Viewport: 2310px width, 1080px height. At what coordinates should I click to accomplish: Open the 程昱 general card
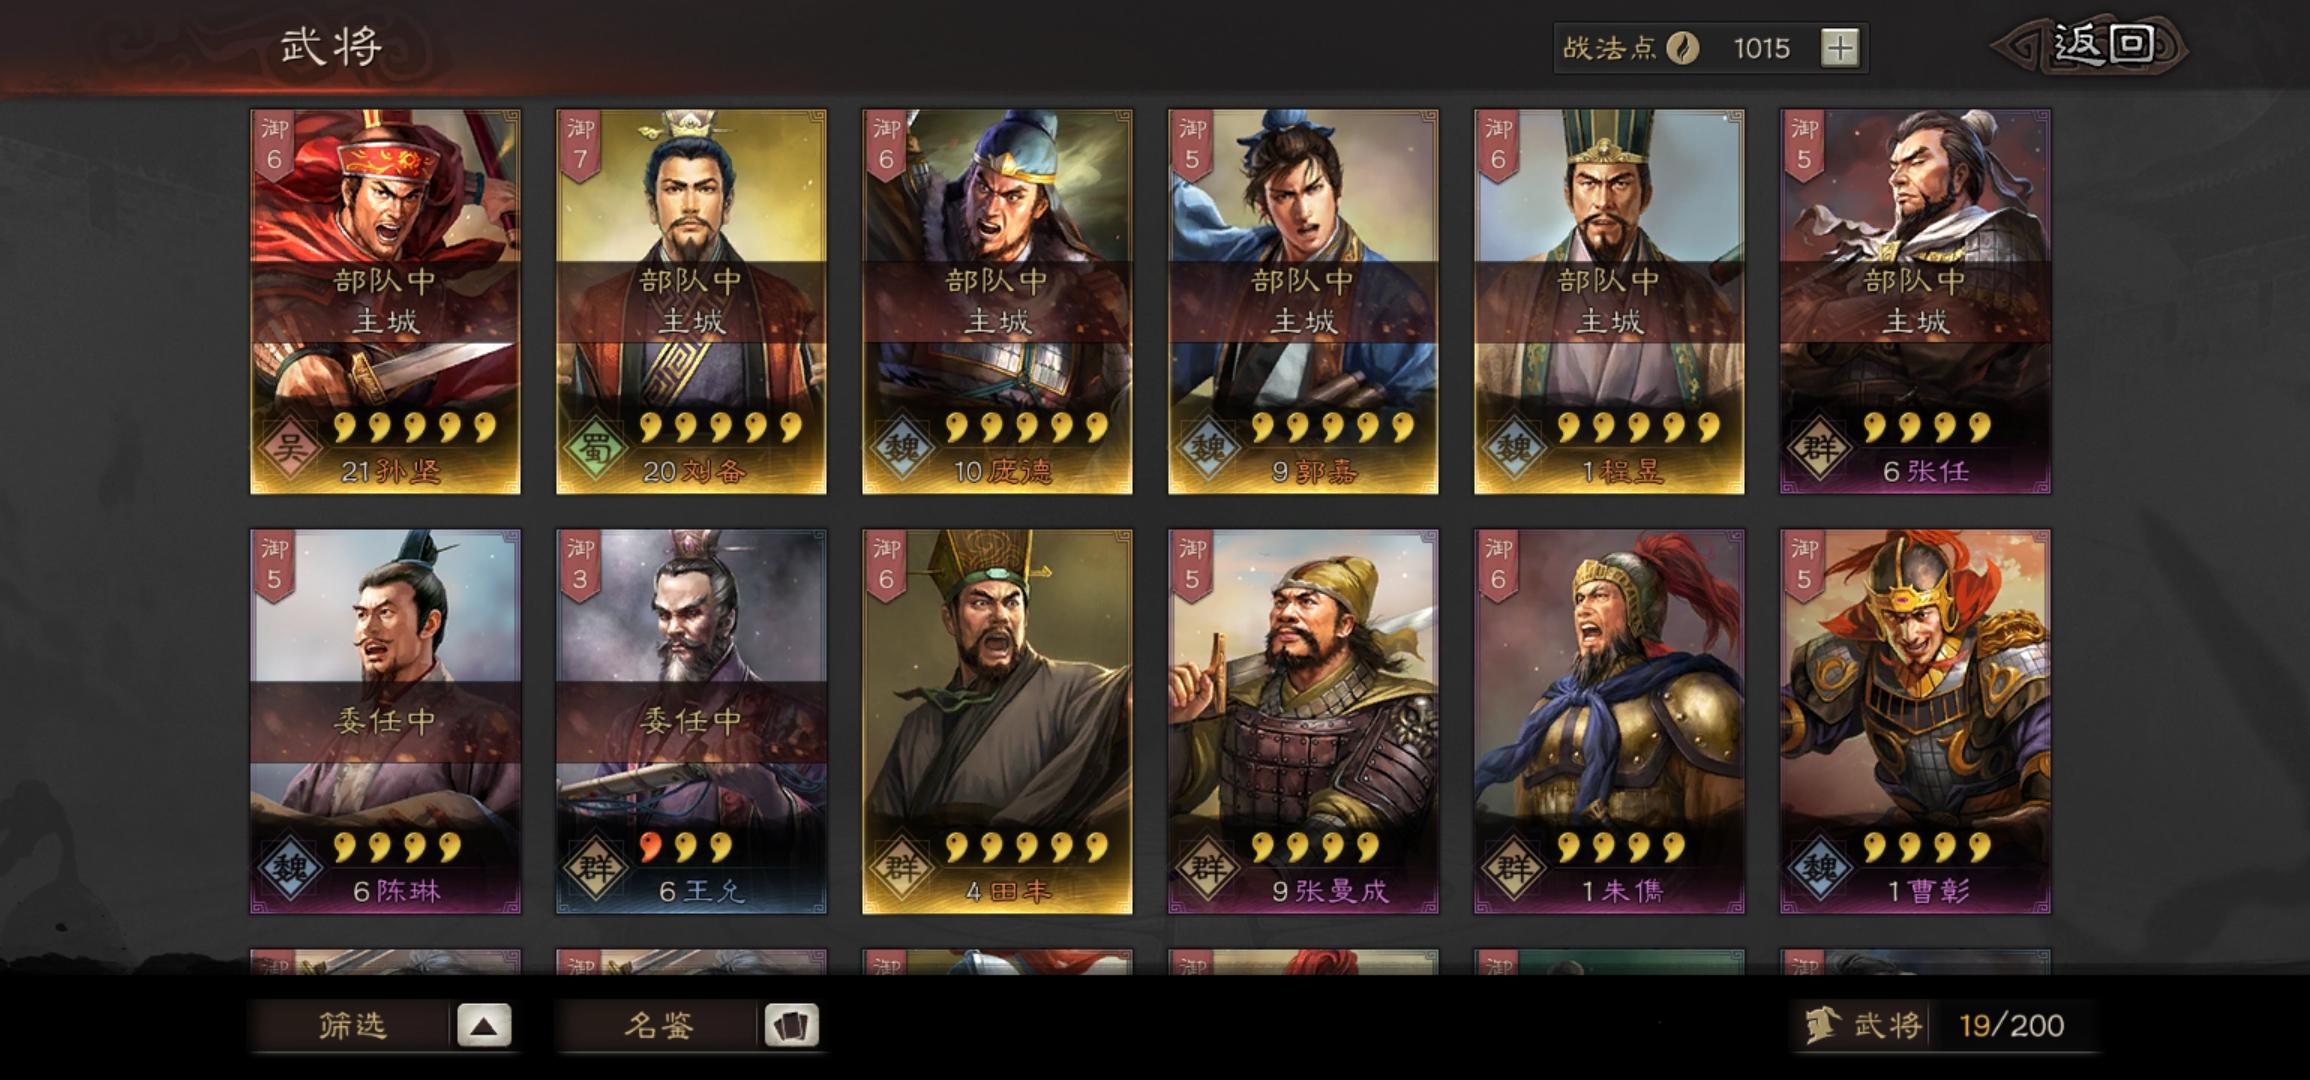click(1609, 301)
